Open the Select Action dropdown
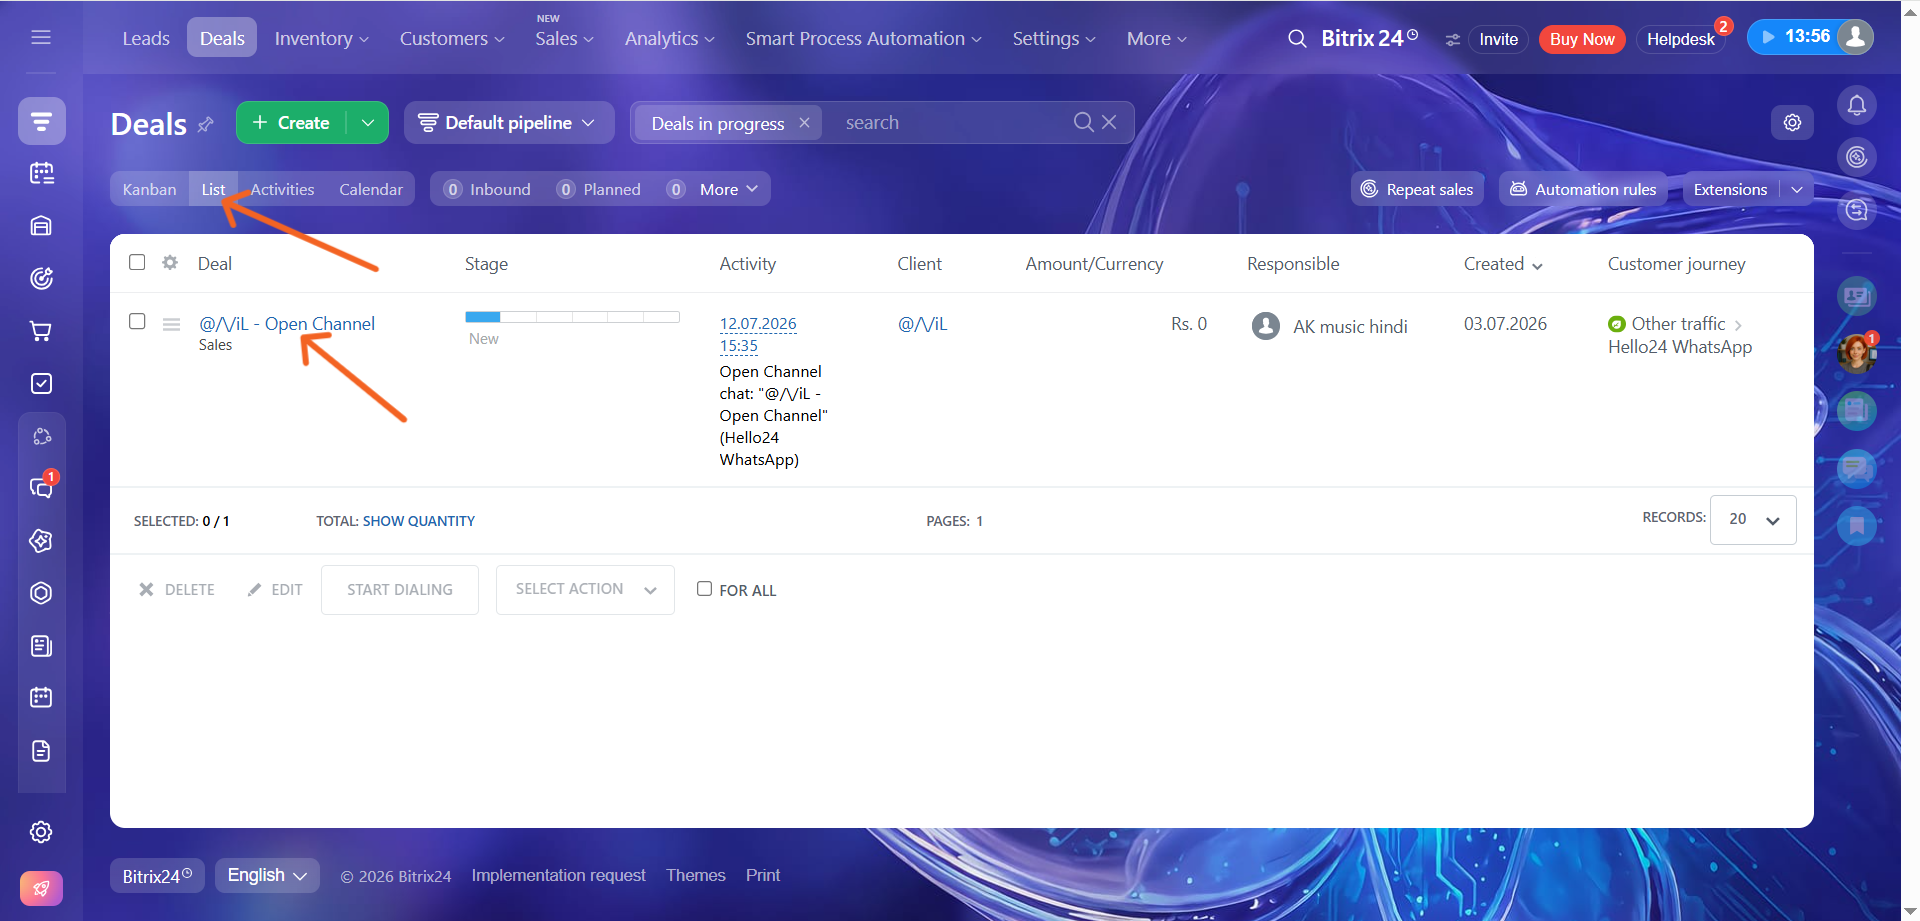Viewport: 1920px width, 921px height. pos(585,590)
